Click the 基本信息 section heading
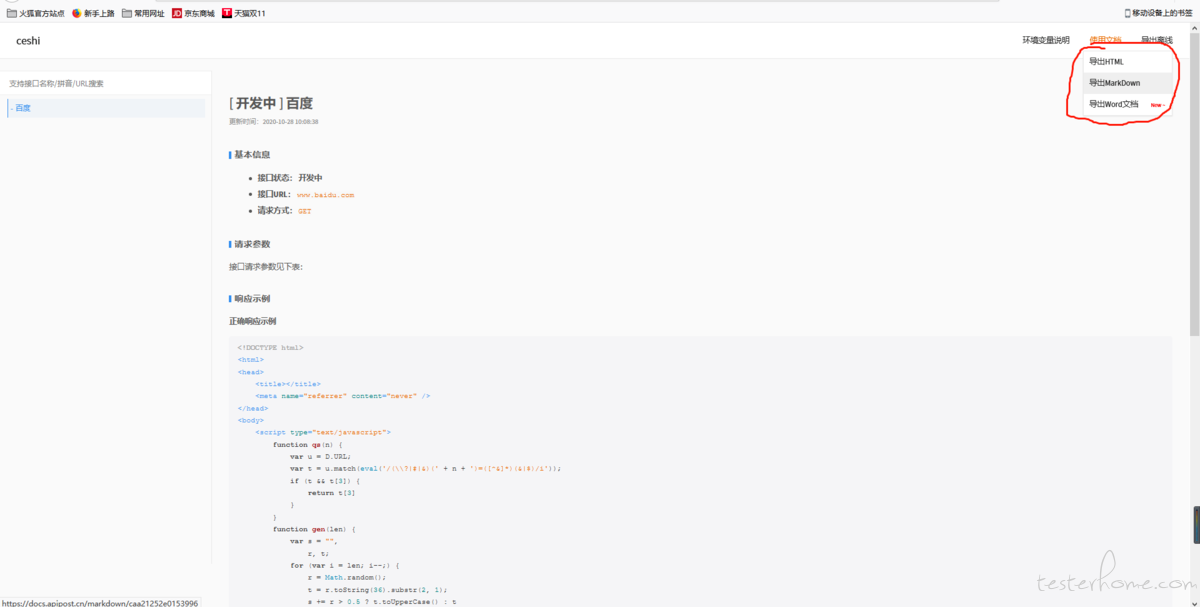Viewport: 1200px width, 607px height. (x=251, y=155)
